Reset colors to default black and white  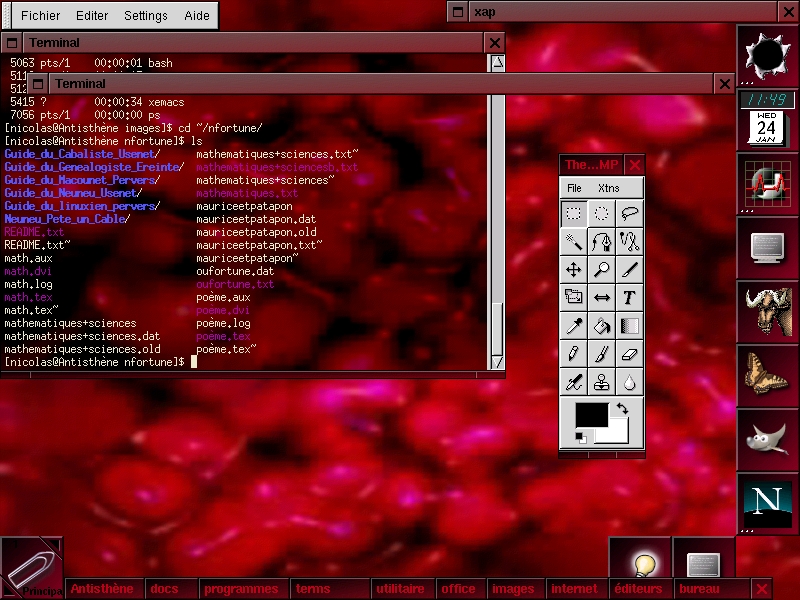coord(581,439)
